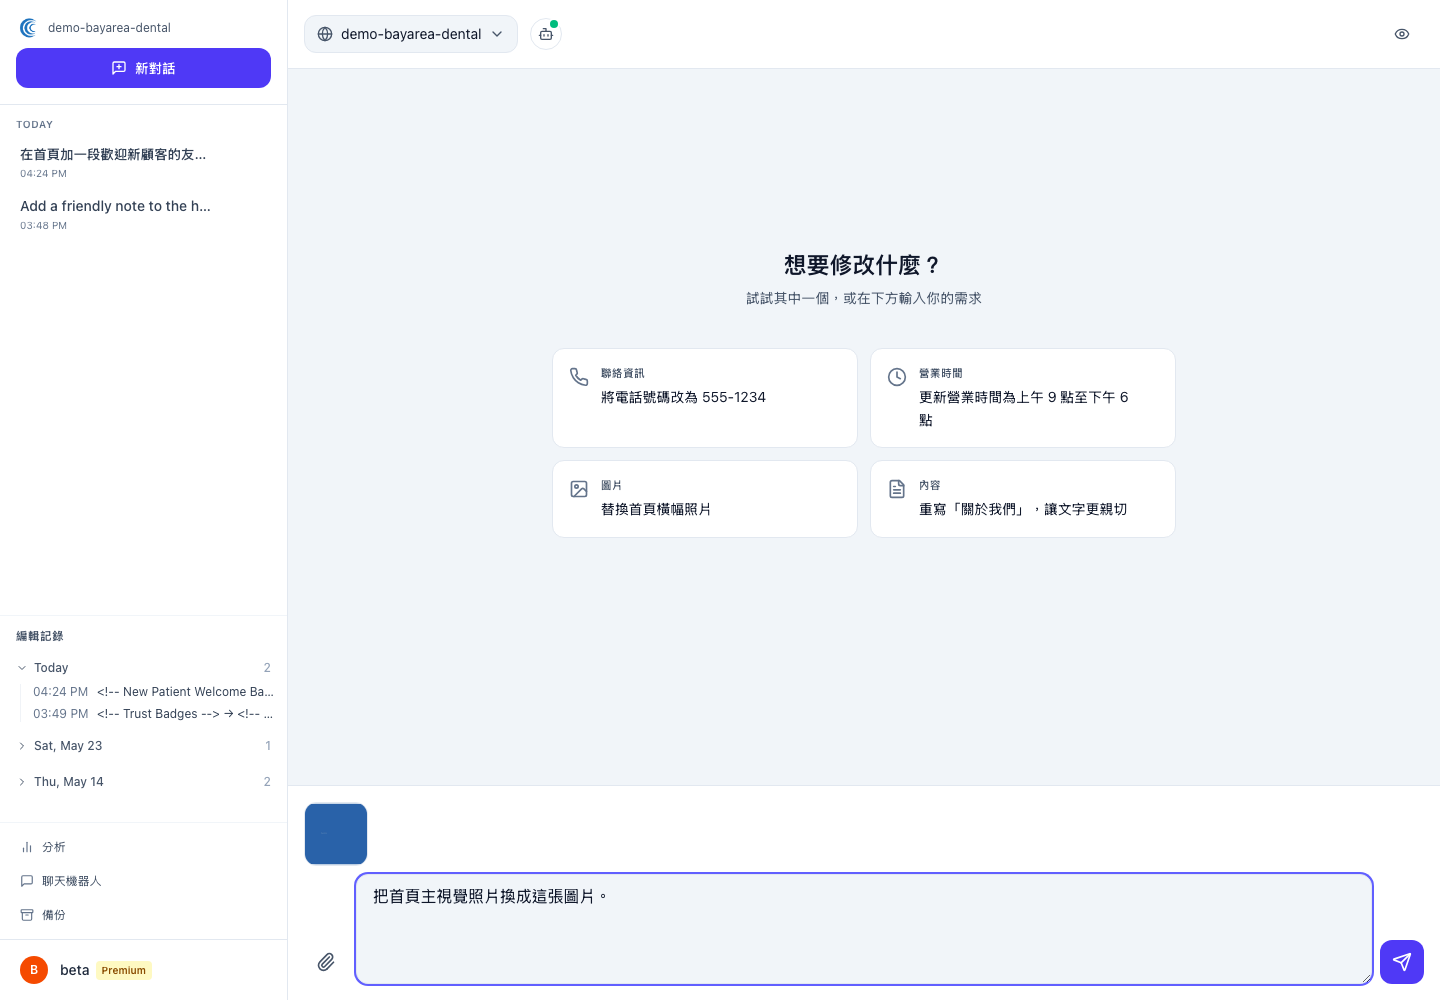This screenshot has height=1000, width=1440.
Task: Collapse the Today edit history group
Action: pos(143,667)
